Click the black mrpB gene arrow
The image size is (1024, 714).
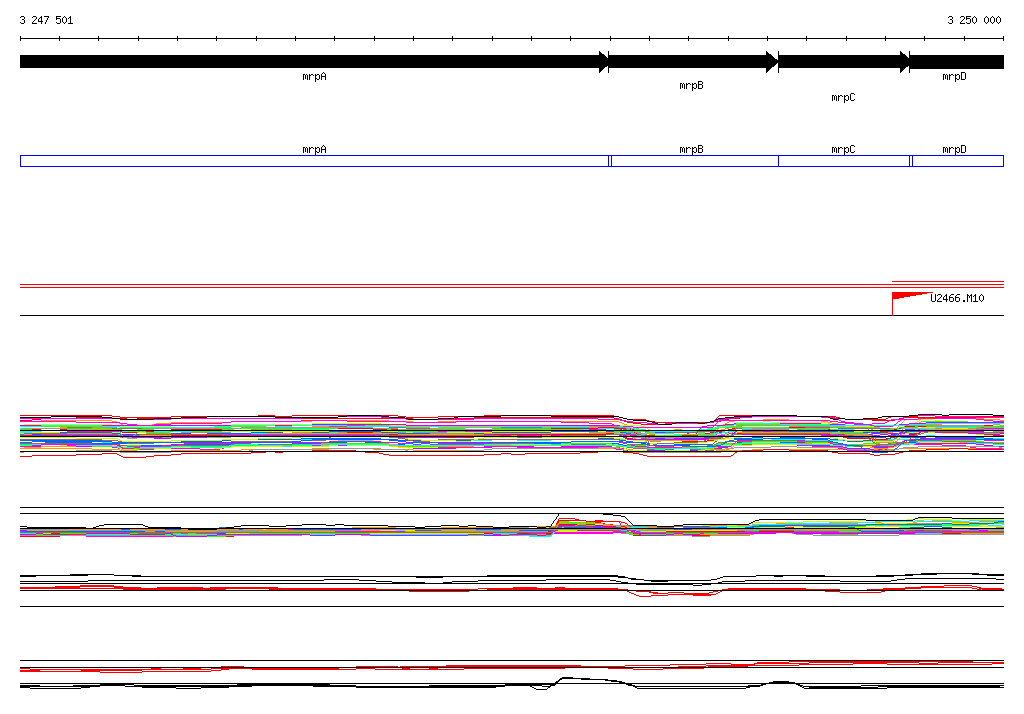[x=694, y=62]
